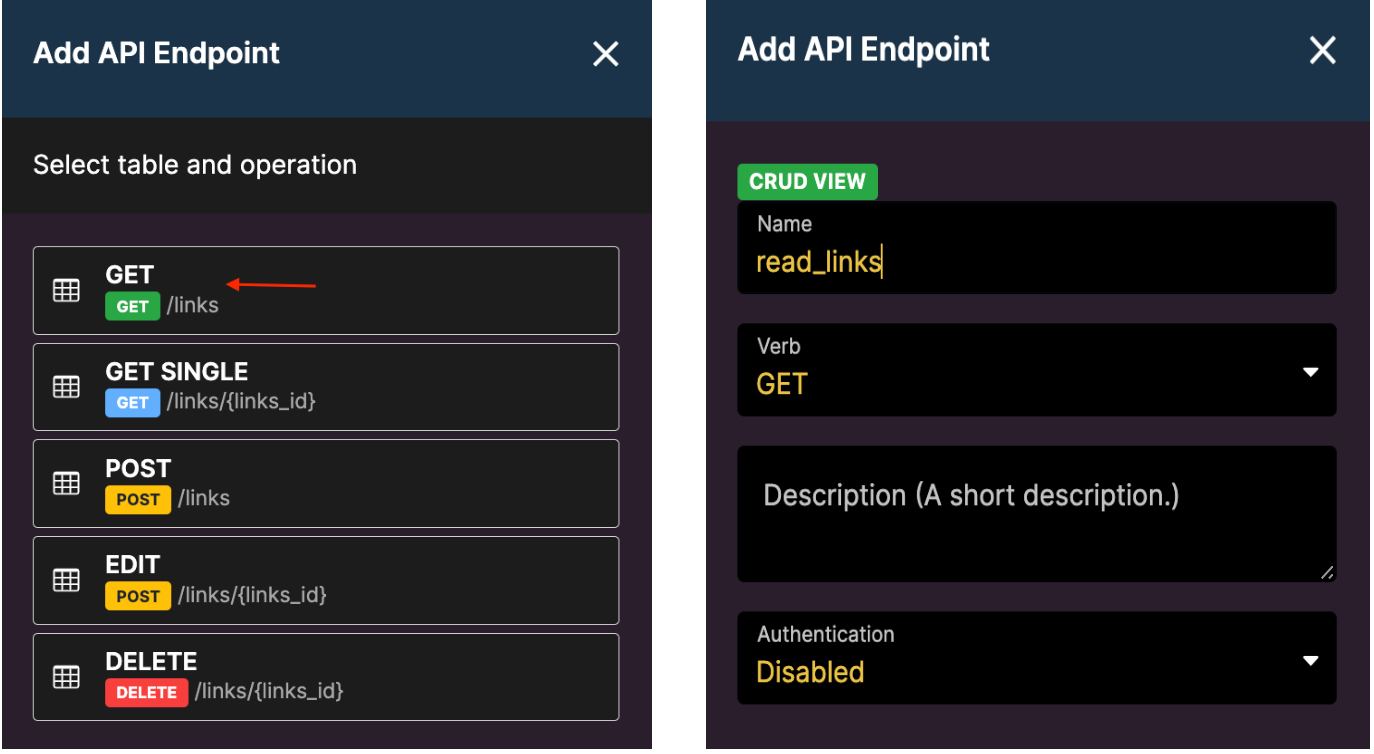Choose the DELETE operation entry
Screen dimensions: 1374x754
tap(326, 677)
